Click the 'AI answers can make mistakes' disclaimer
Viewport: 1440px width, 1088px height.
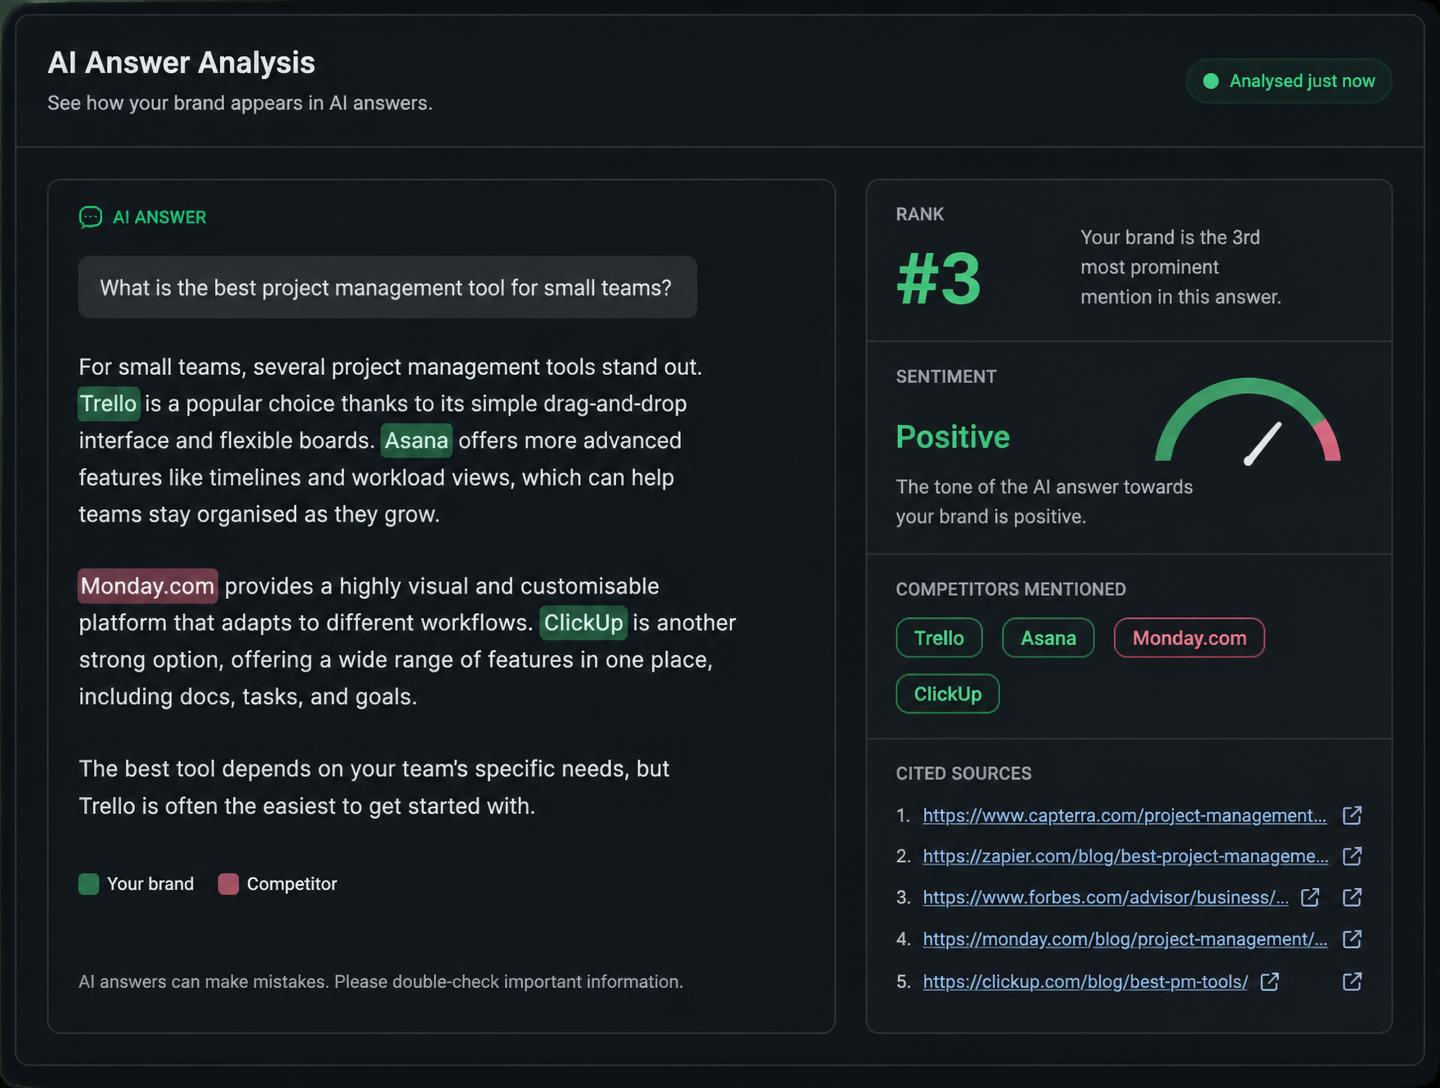pos(381,982)
